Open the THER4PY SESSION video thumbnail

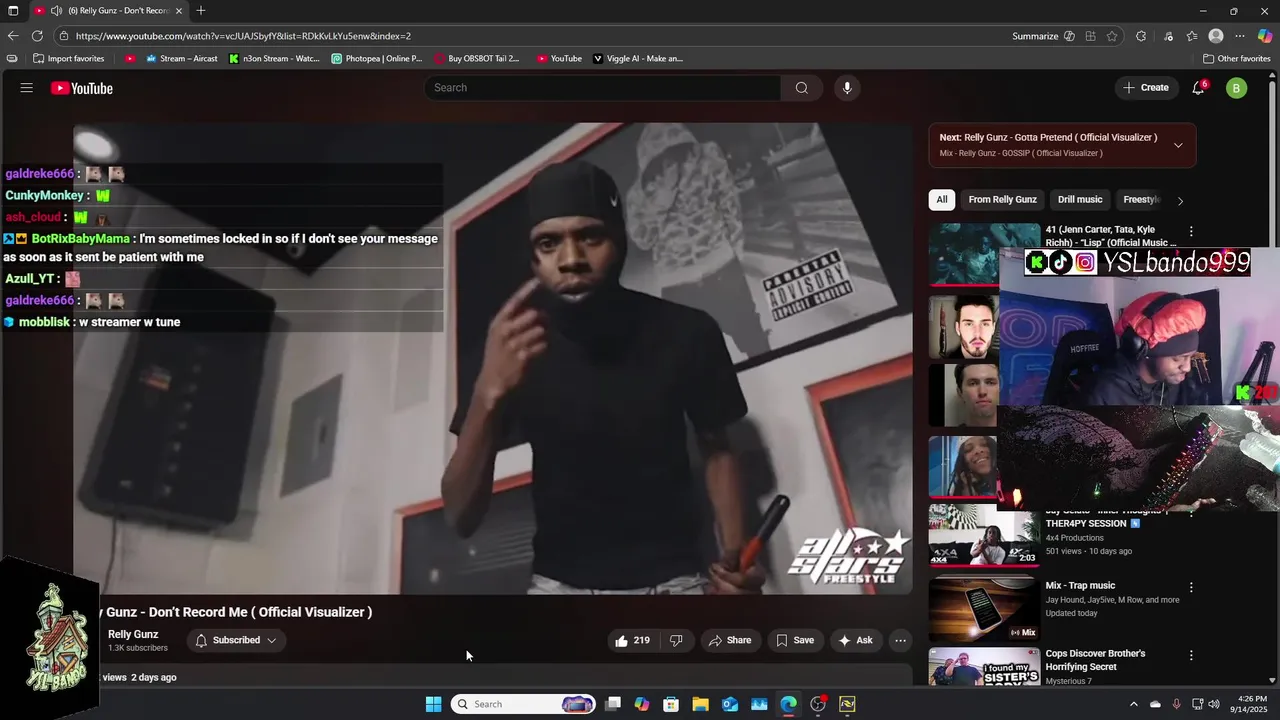[984, 535]
